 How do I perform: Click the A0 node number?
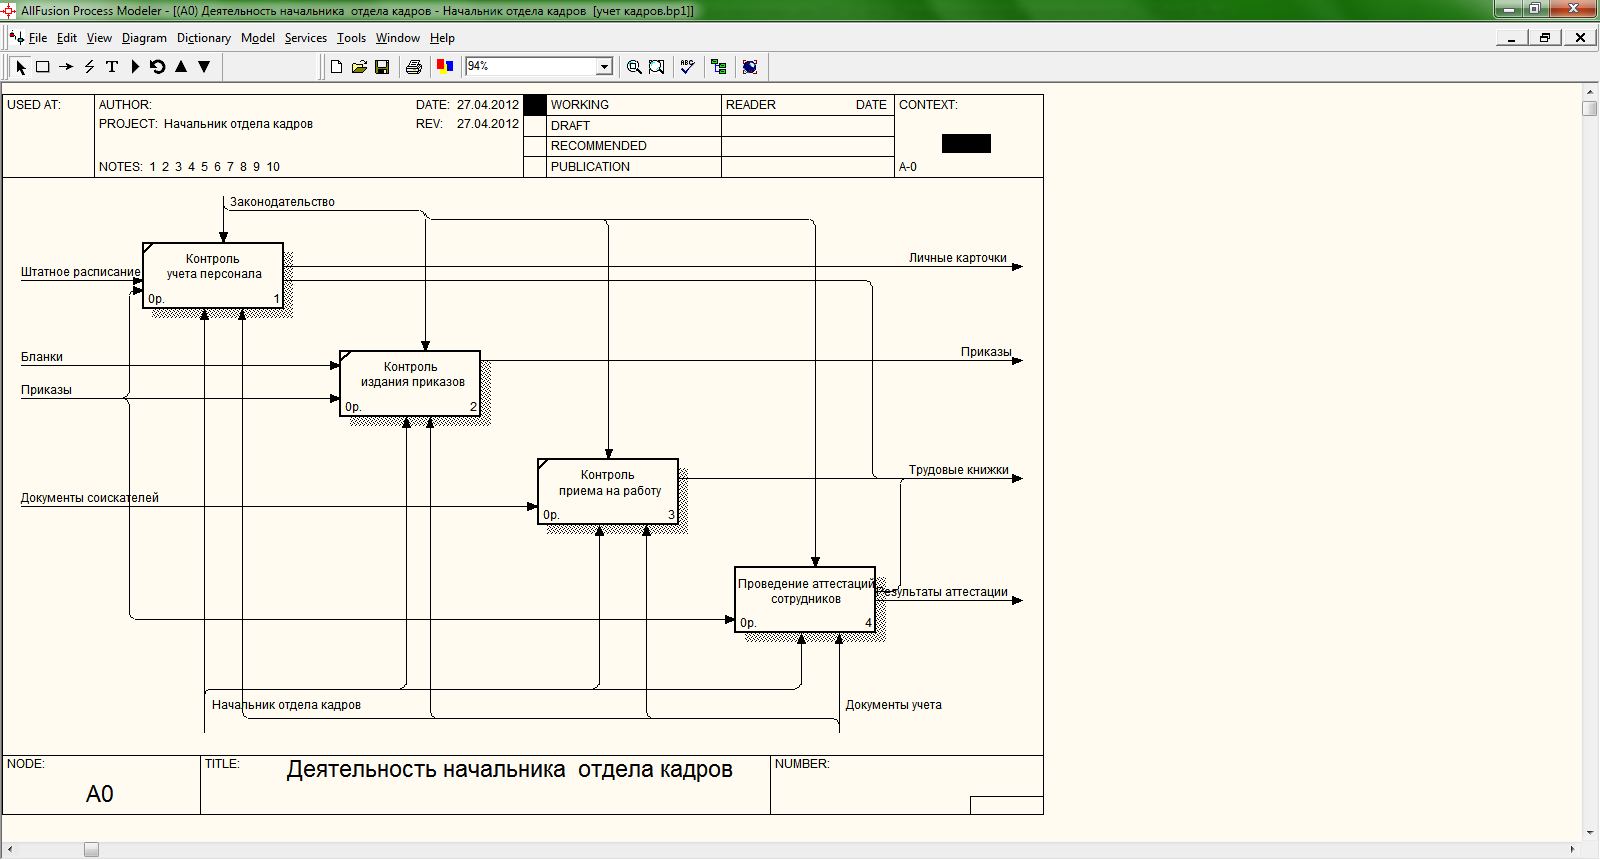click(100, 794)
